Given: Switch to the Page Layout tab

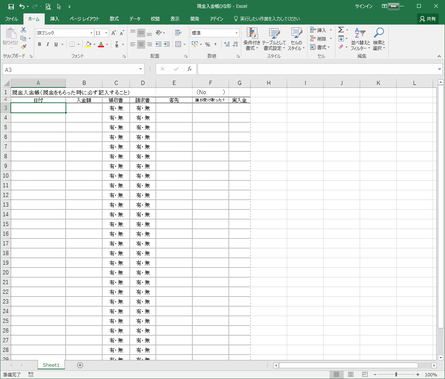Looking at the screenshot, I should click(x=84, y=19).
